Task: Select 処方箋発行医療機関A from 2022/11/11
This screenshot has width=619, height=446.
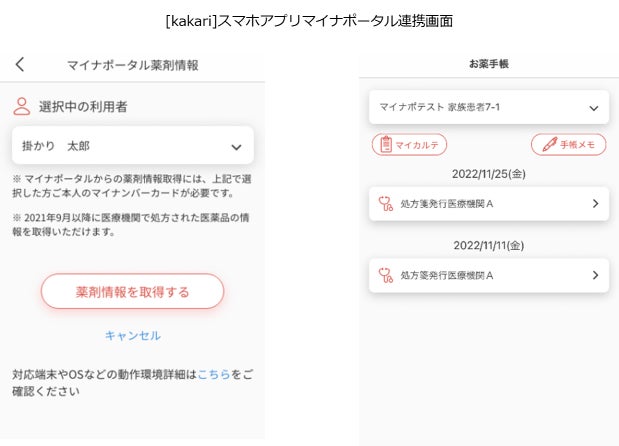Action: [447, 274]
